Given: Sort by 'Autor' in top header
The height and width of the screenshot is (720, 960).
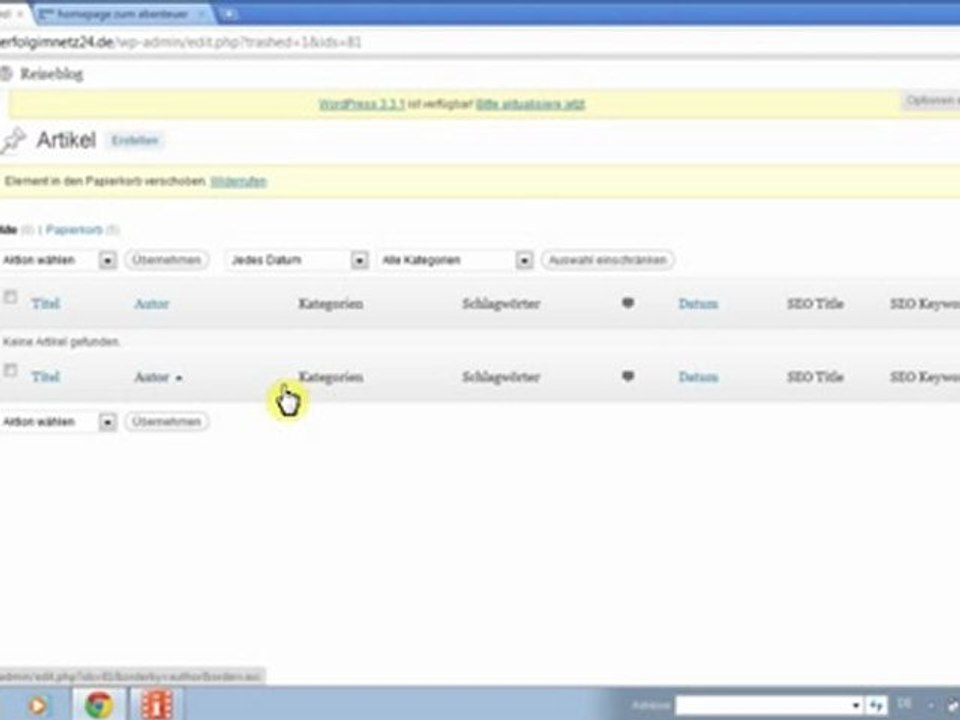Looking at the screenshot, I should pos(151,304).
